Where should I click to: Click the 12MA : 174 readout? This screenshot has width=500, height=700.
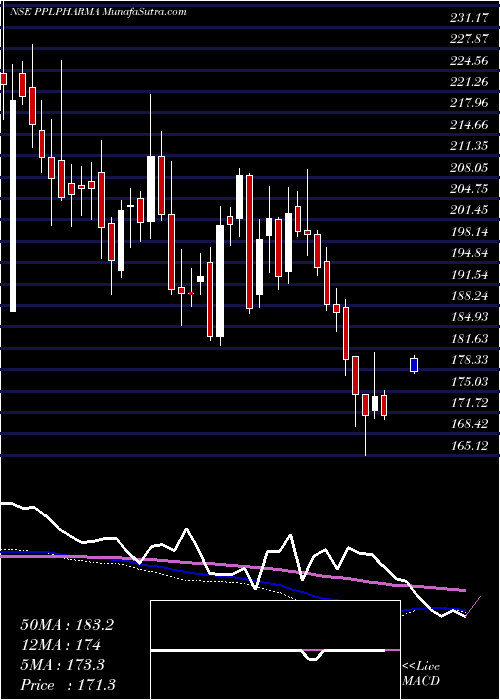[61, 645]
